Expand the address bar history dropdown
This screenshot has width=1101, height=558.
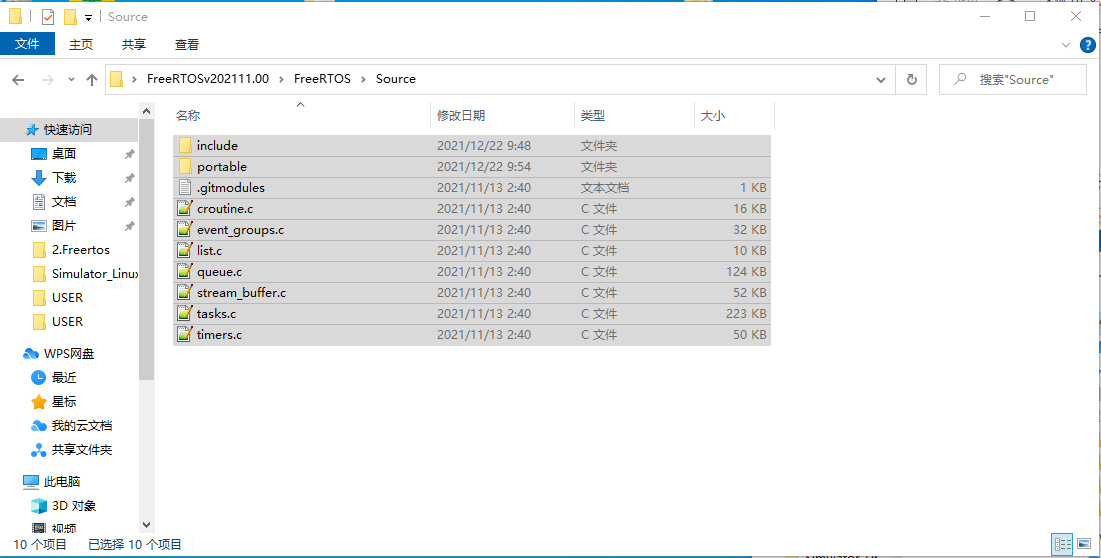tap(881, 79)
